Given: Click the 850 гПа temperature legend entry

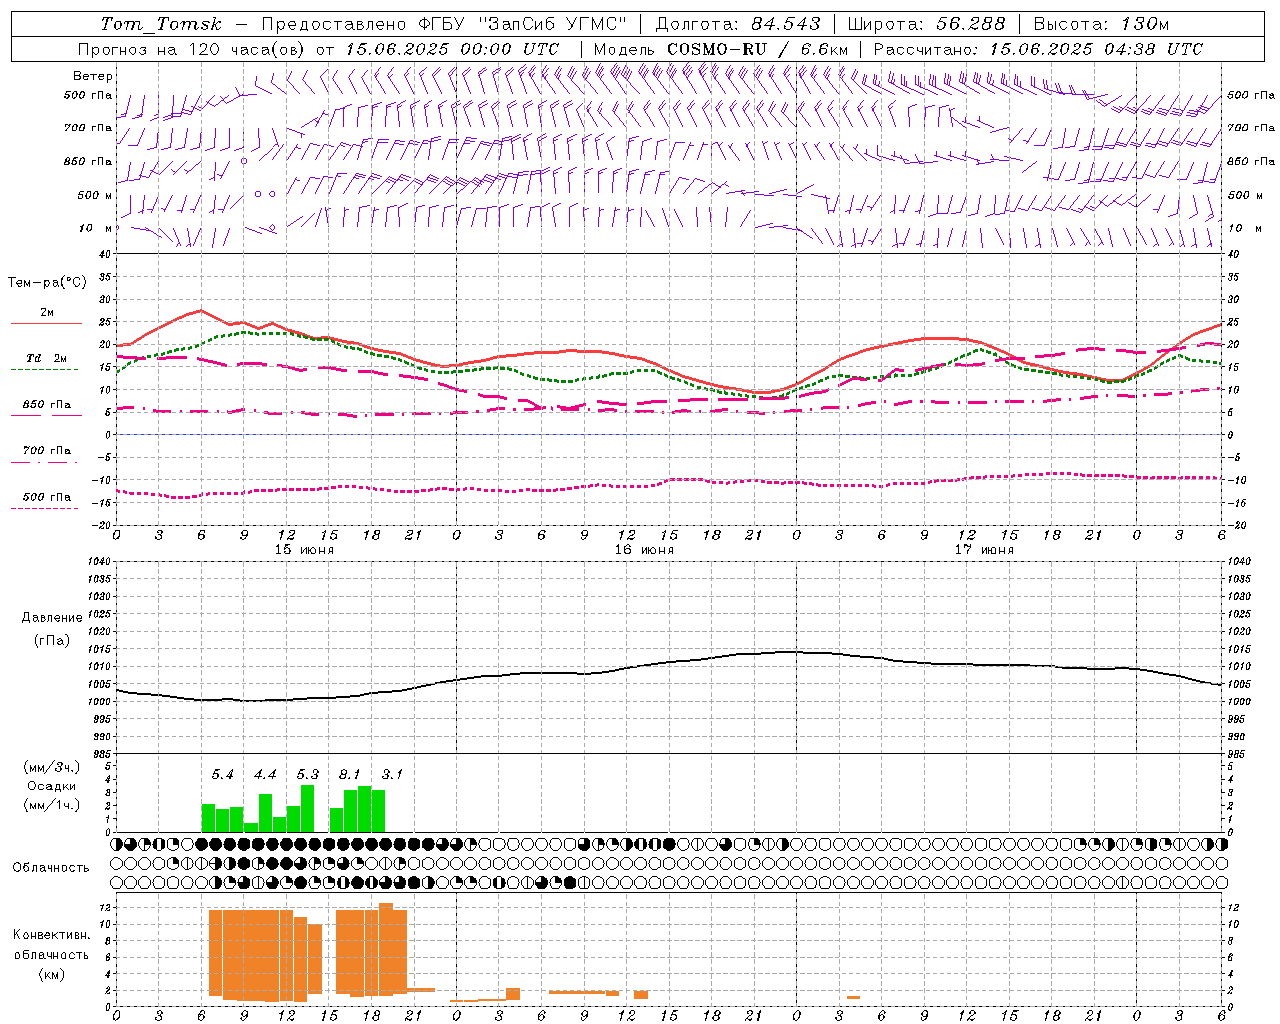Looking at the screenshot, I should [x=46, y=408].
